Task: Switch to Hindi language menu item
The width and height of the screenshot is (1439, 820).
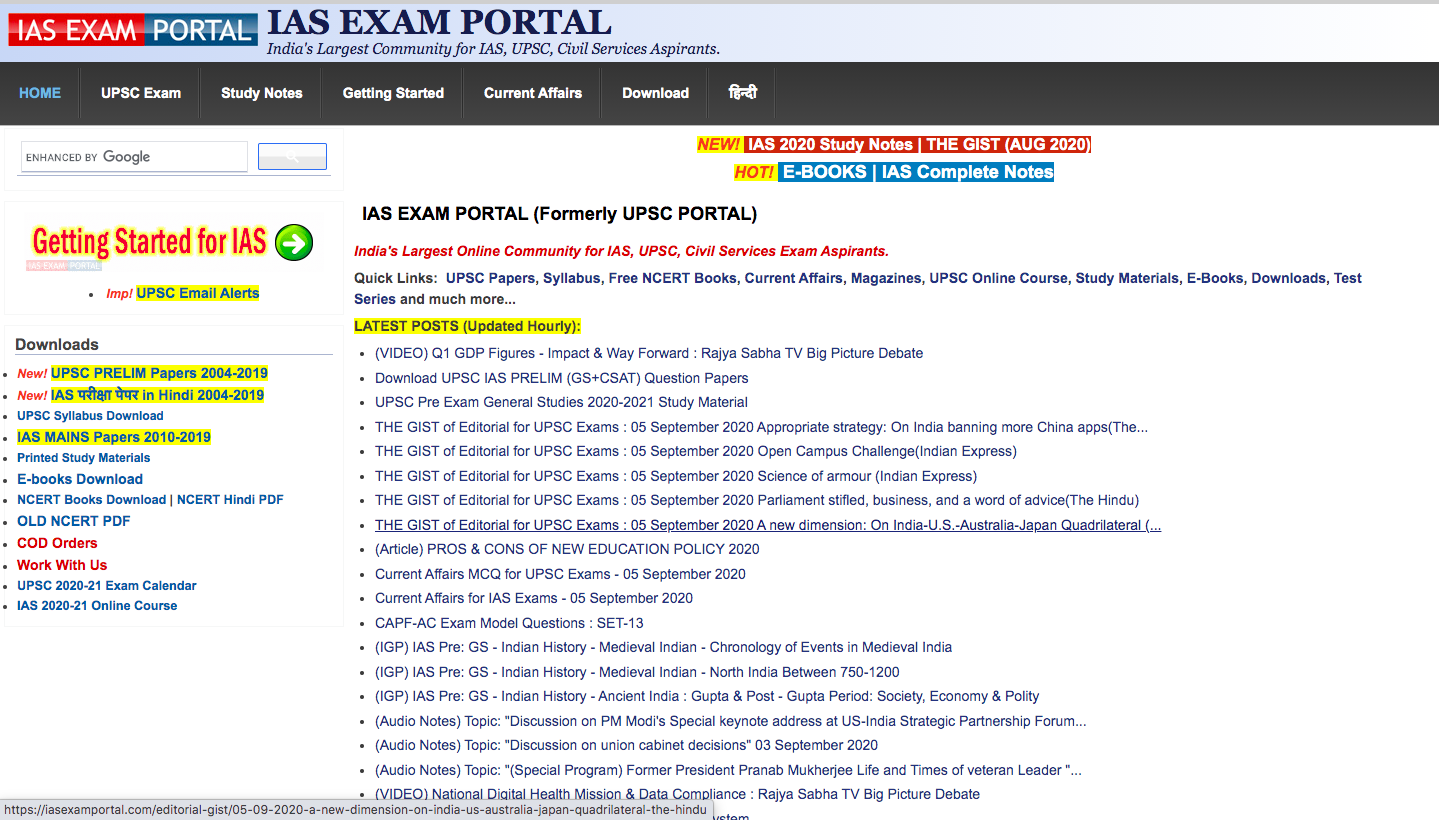Action: pos(743,93)
